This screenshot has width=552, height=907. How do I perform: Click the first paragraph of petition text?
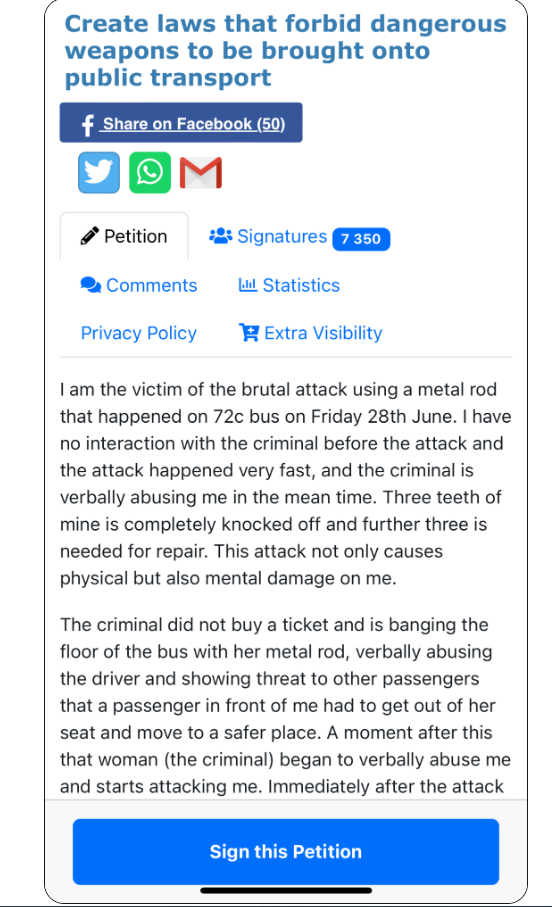(285, 484)
